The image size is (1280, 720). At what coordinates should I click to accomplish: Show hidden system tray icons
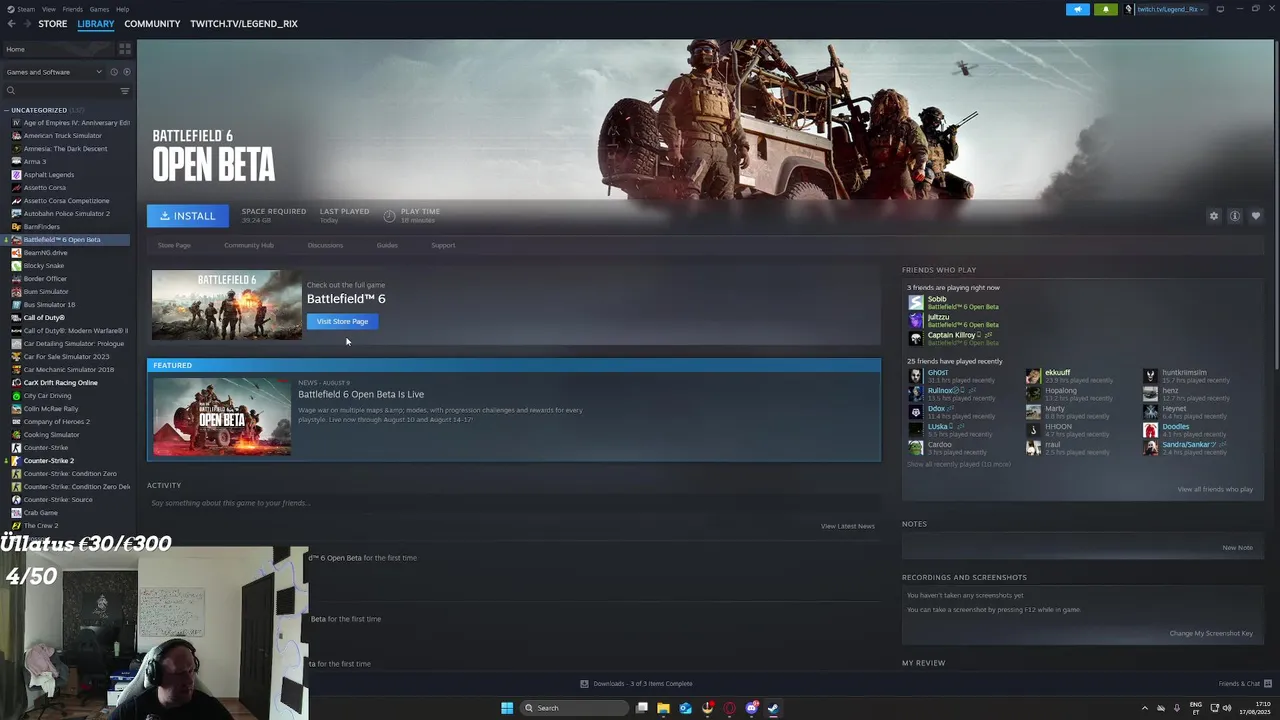point(1145,708)
